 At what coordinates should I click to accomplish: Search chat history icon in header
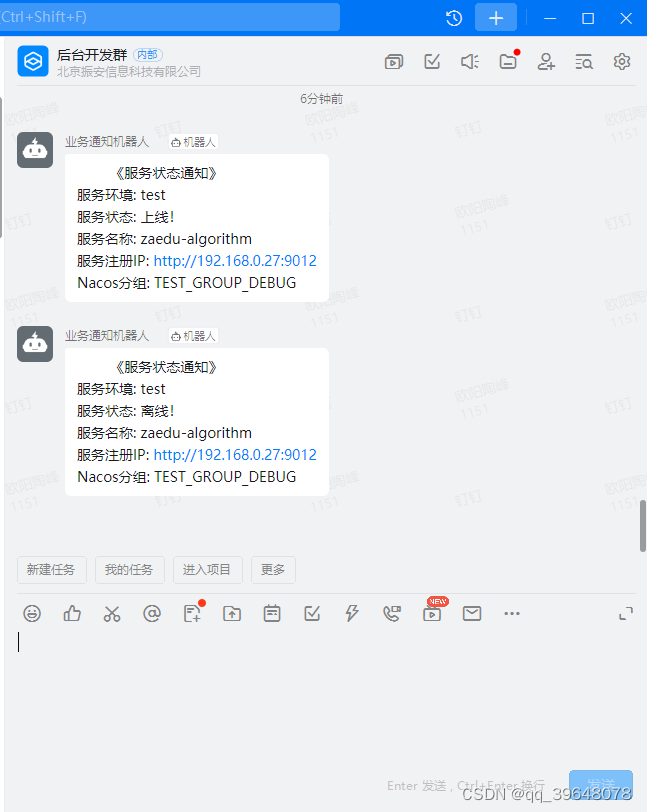pos(584,62)
